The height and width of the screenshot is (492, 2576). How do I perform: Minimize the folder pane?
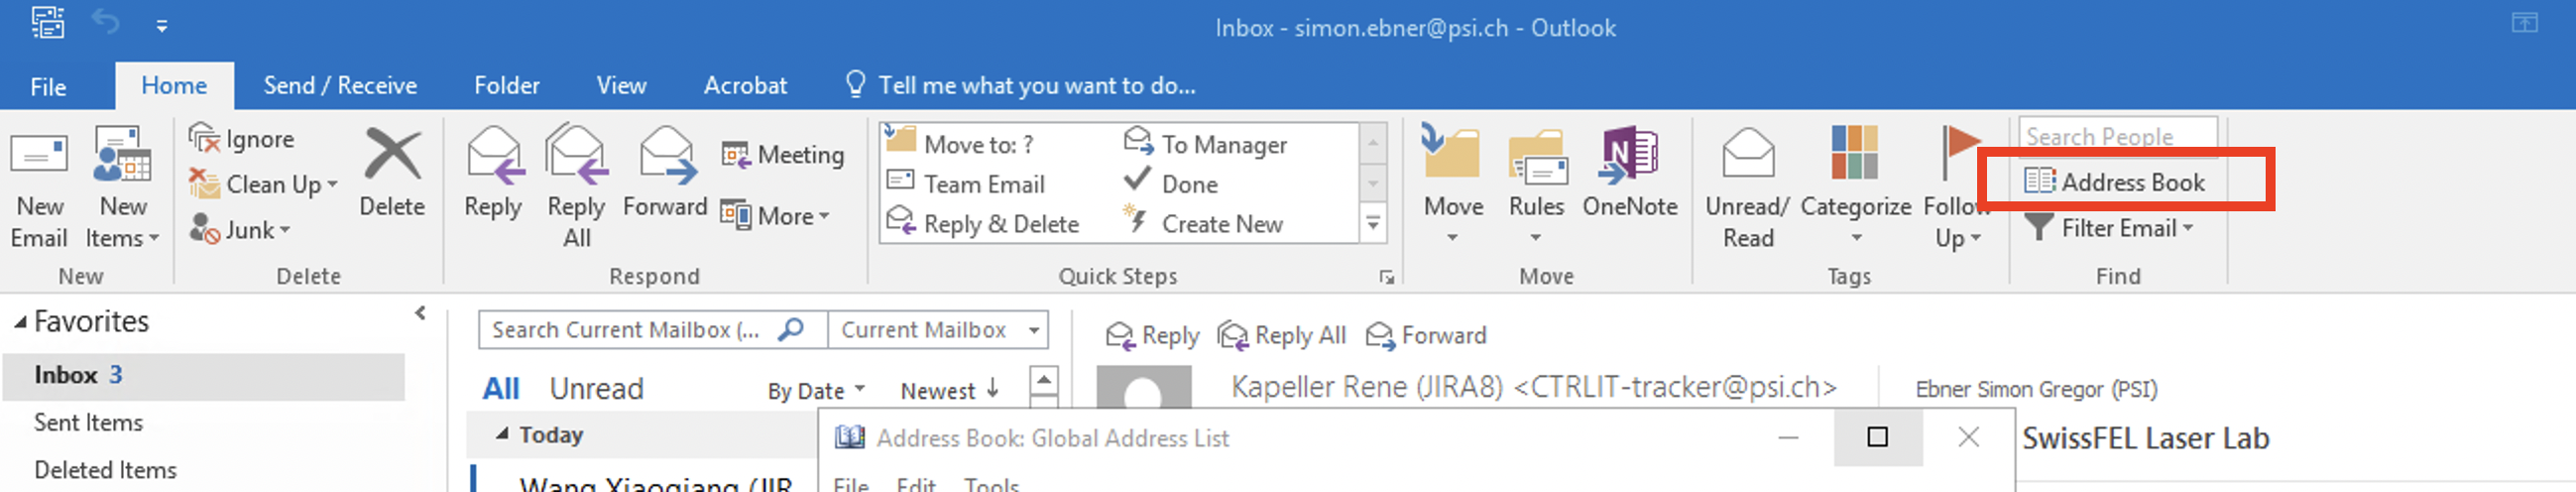coord(420,313)
